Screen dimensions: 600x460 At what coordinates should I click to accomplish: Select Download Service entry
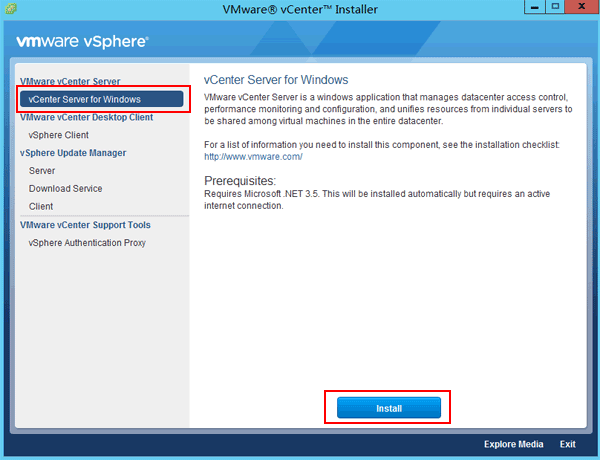[x=65, y=189]
